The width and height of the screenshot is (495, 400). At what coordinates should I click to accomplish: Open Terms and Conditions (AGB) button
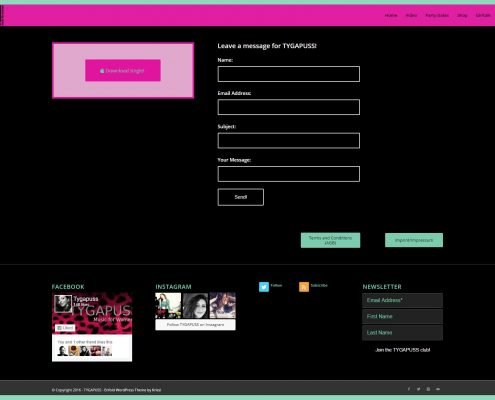[330, 240]
